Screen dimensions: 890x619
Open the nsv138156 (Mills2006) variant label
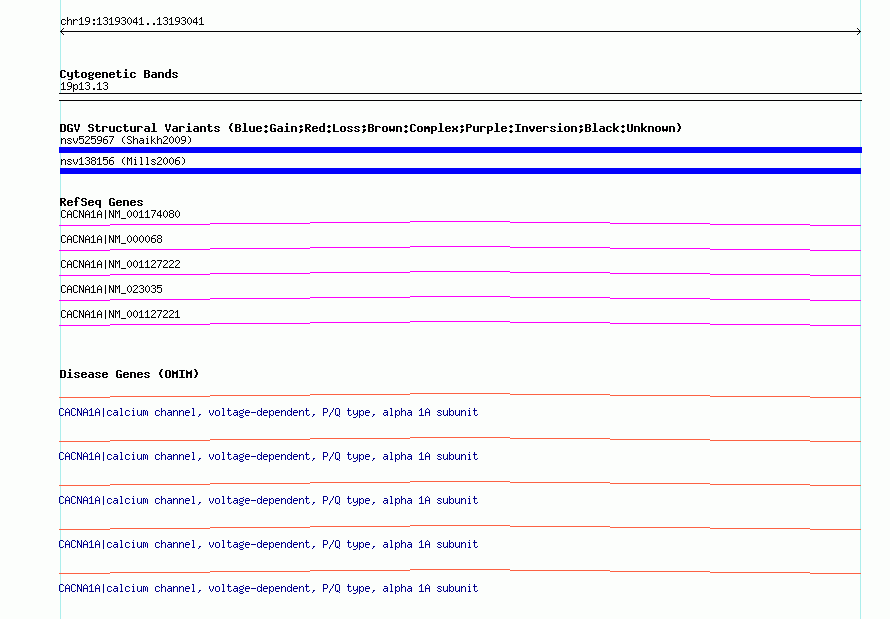click(123, 161)
